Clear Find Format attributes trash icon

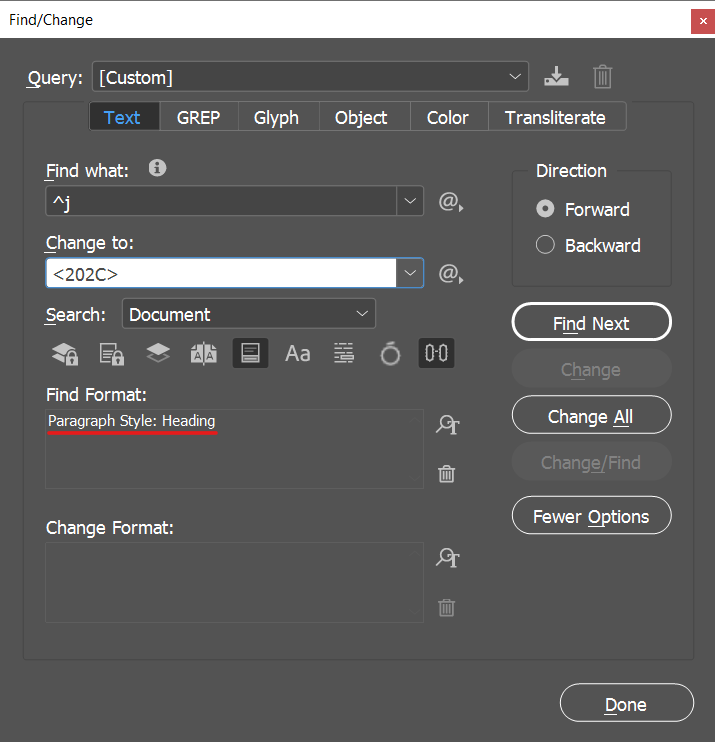pos(446,474)
